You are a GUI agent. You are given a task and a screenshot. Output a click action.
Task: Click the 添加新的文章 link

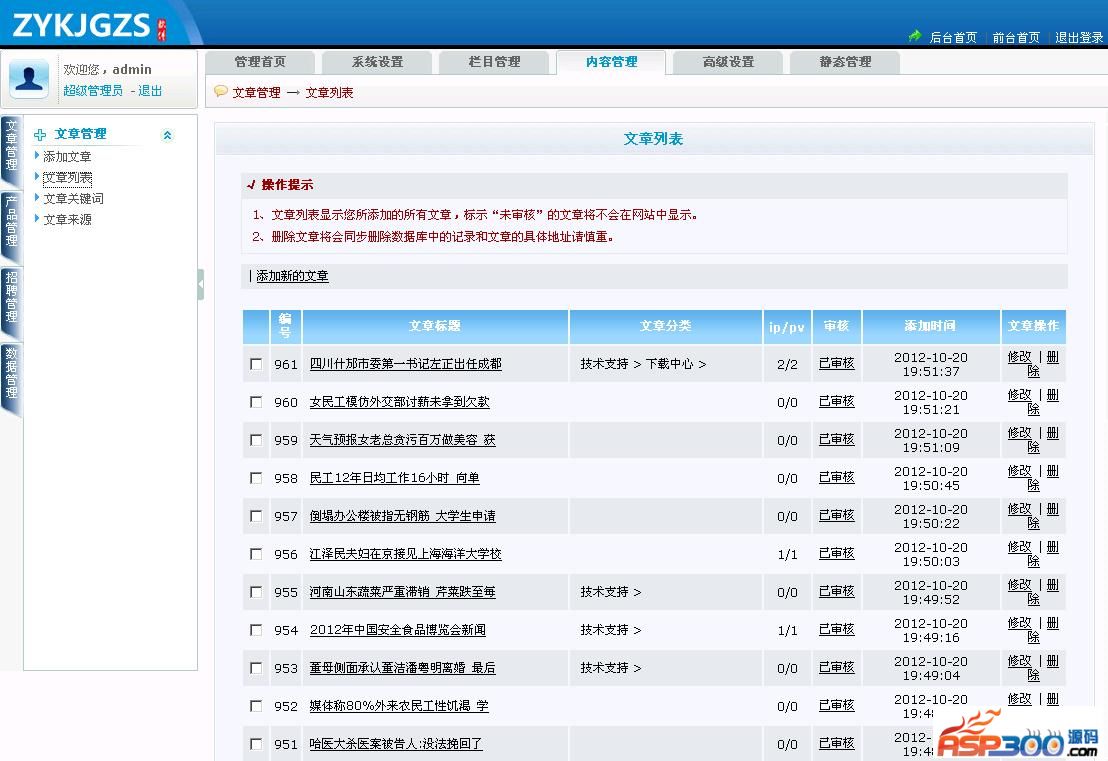click(x=292, y=276)
